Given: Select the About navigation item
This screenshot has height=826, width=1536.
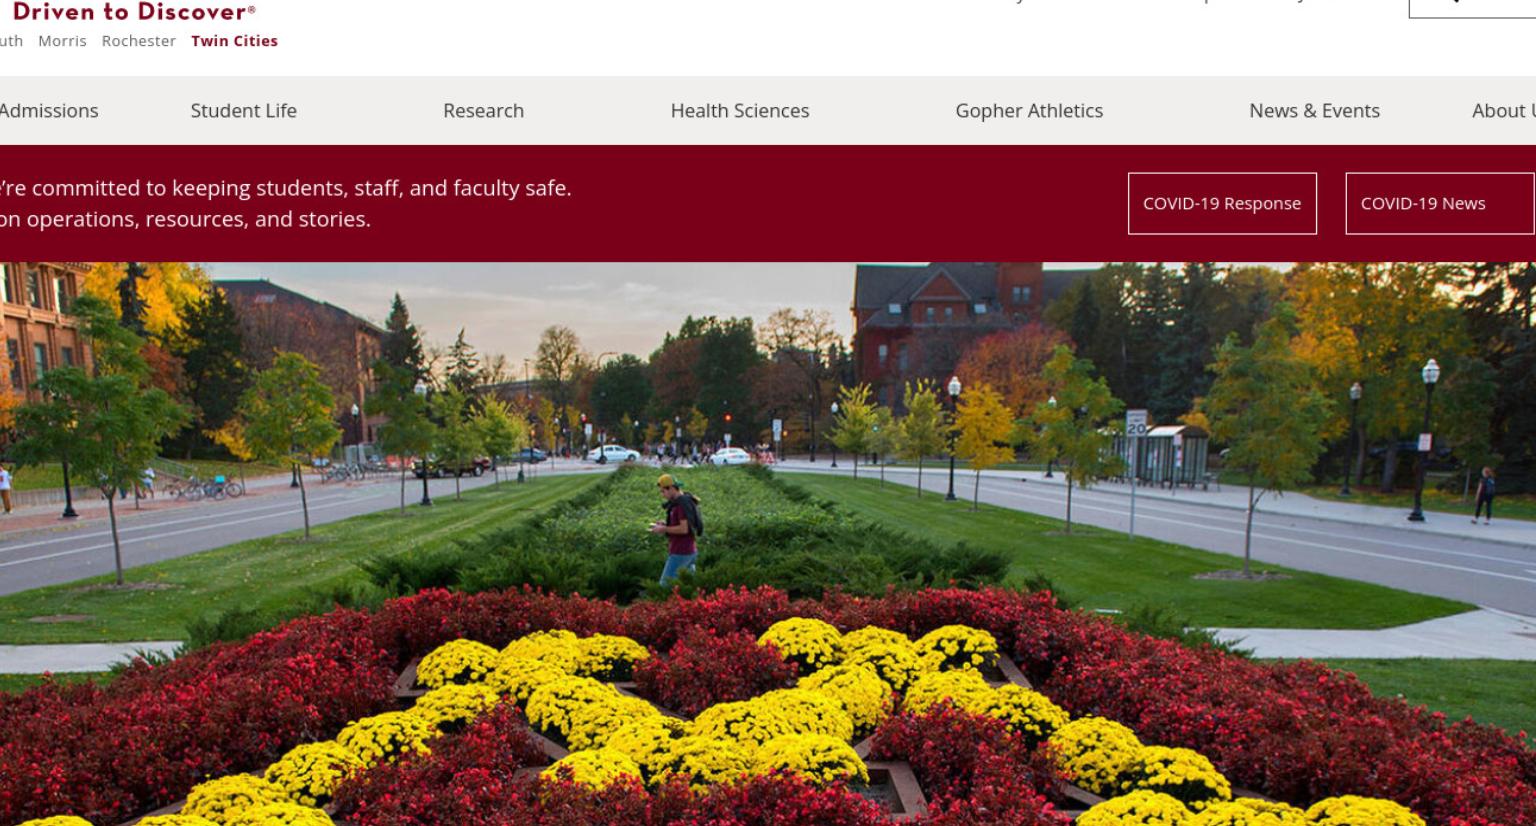Looking at the screenshot, I should (1503, 111).
